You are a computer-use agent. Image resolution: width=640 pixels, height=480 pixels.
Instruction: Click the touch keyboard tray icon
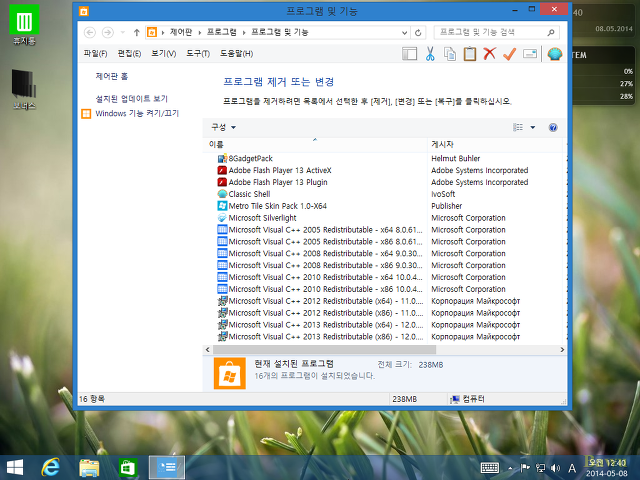click(x=490, y=468)
